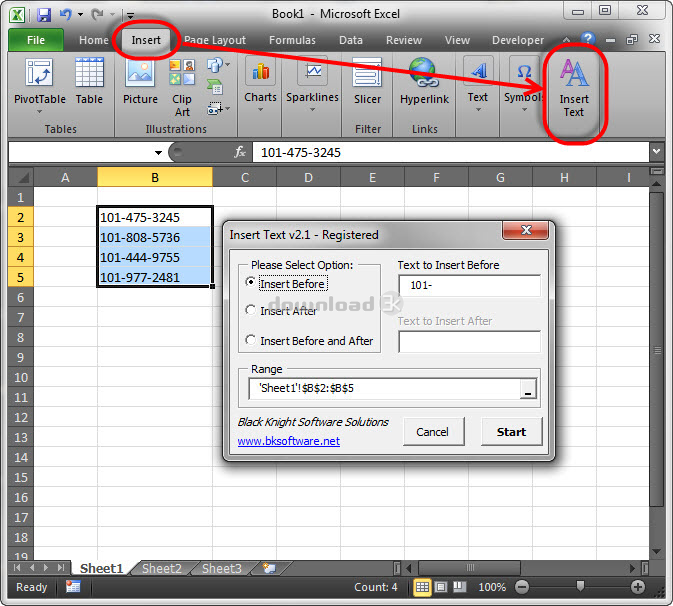Open Sparklines options
Image resolution: width=673 pixels, height=606 pixels.
312,84
